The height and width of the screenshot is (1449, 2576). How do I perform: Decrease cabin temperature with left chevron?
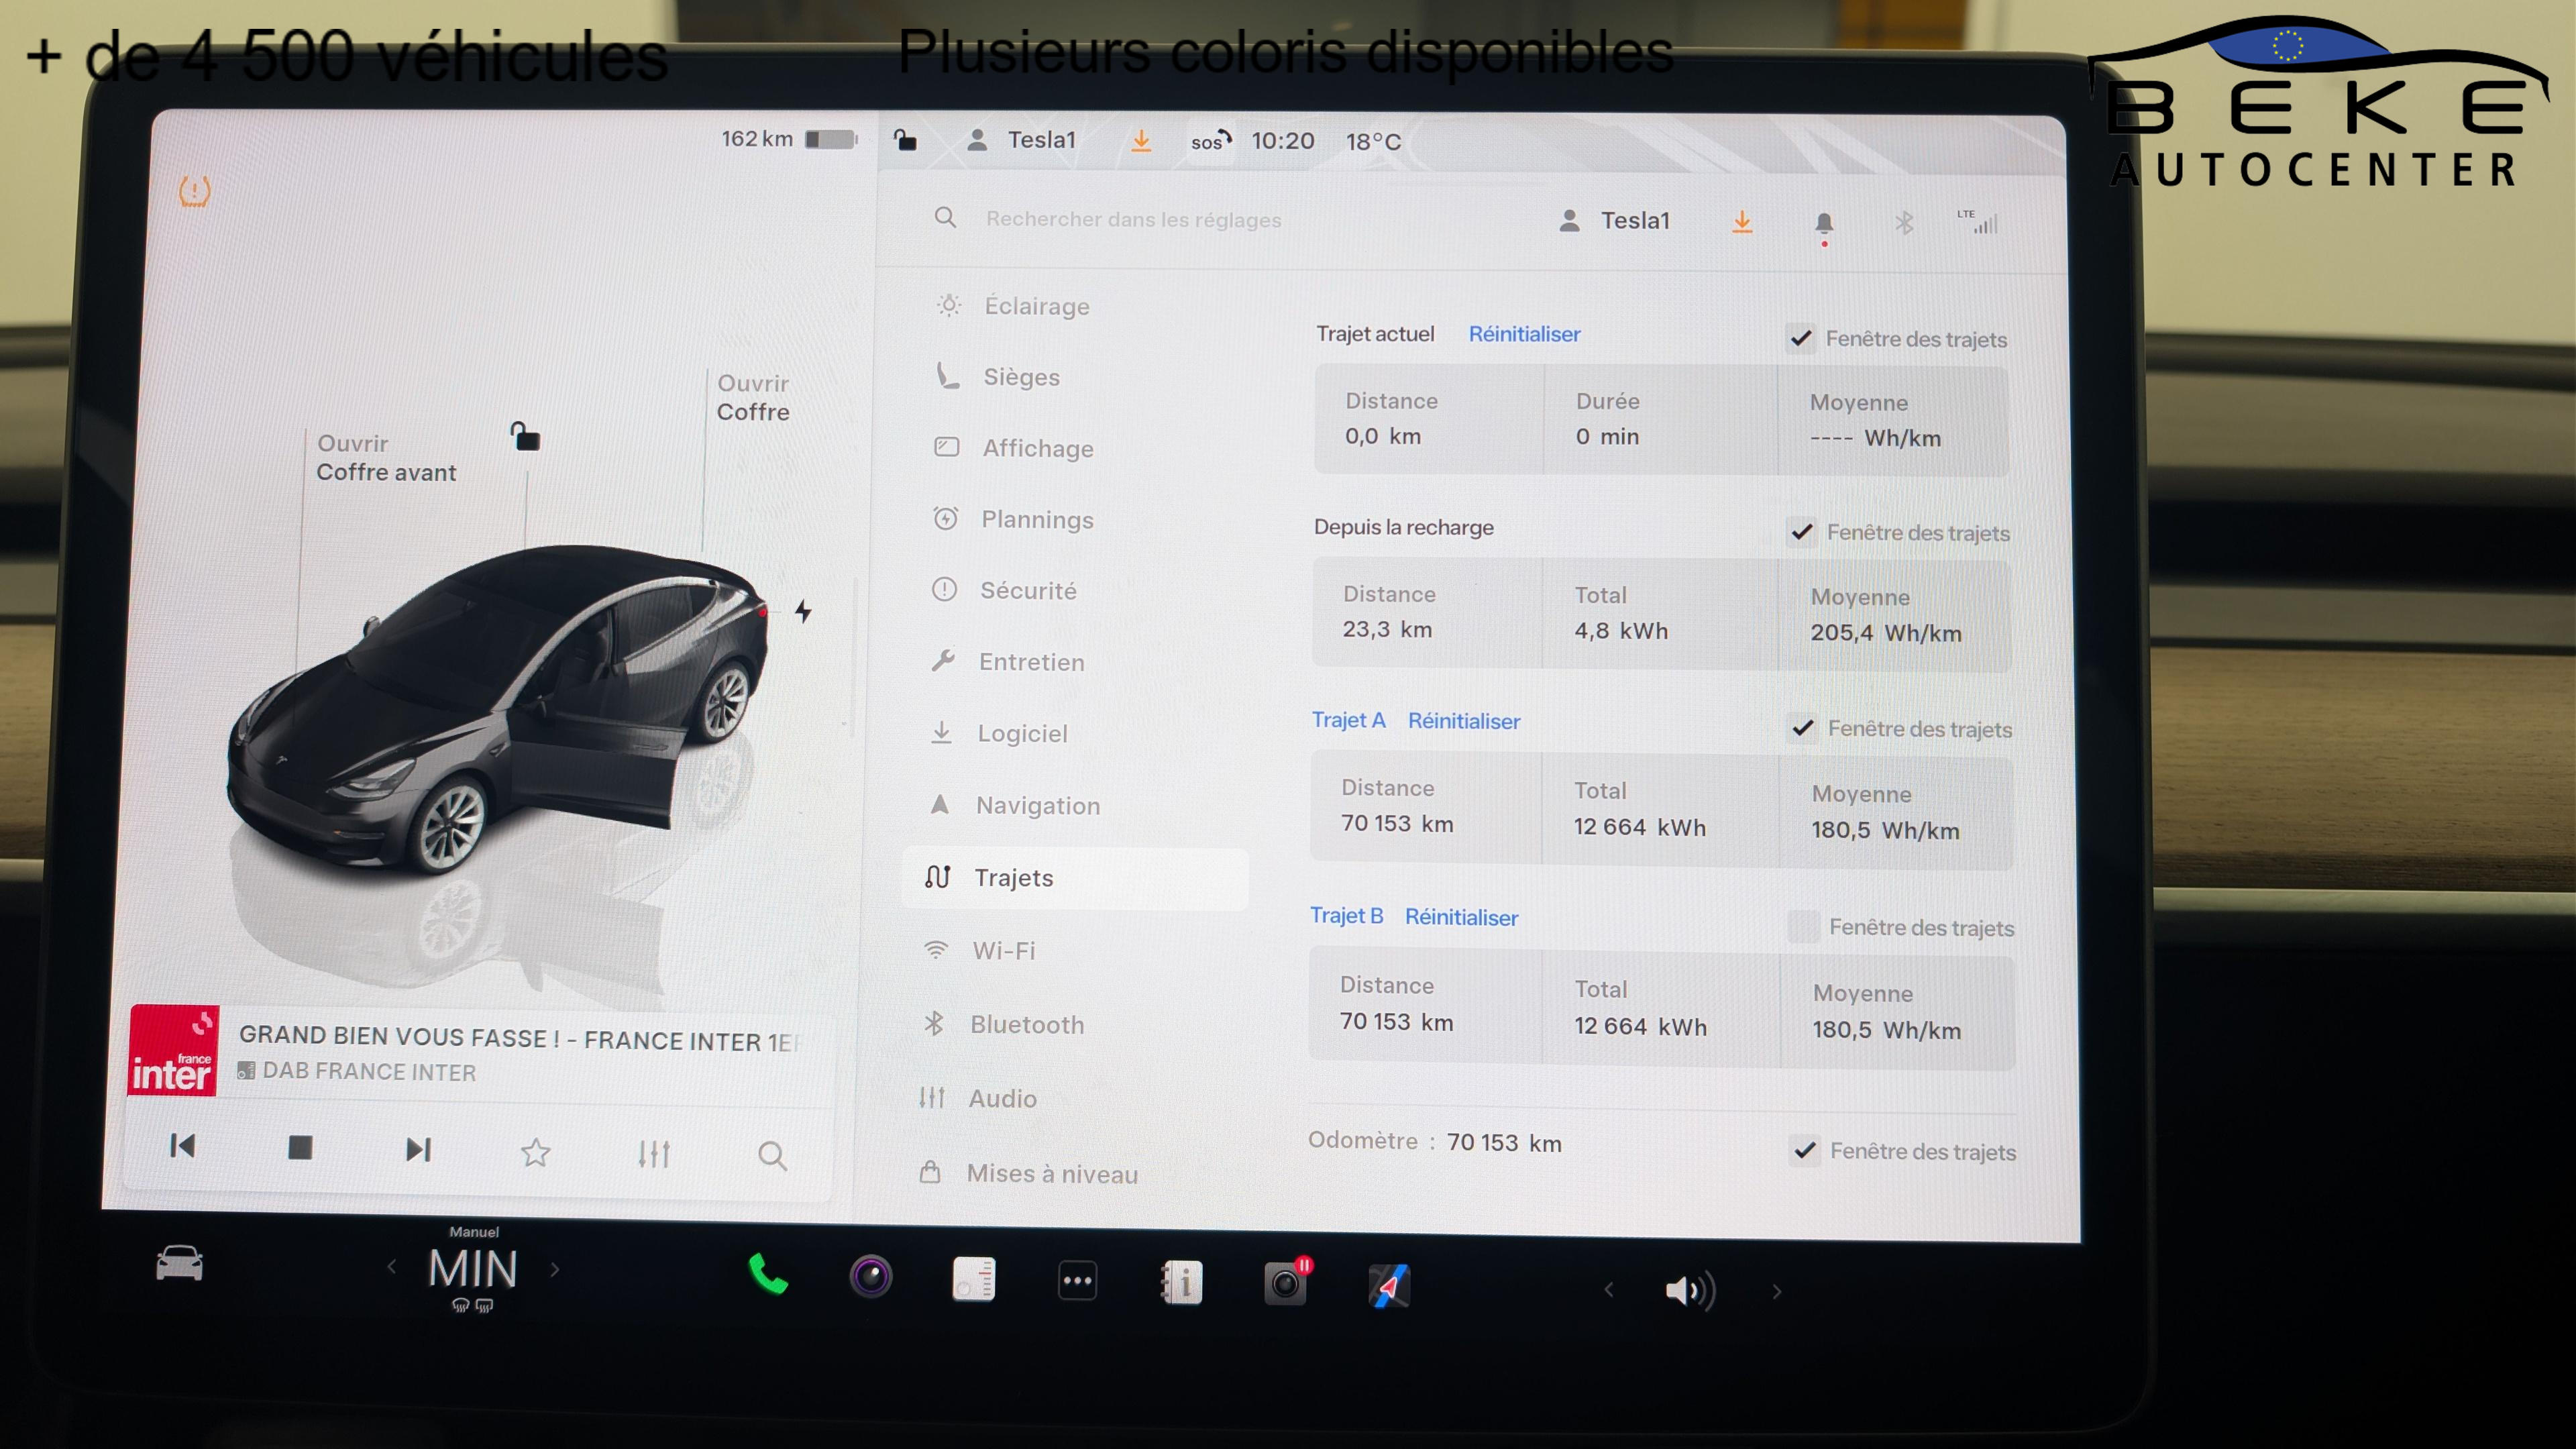point(392,1267)
